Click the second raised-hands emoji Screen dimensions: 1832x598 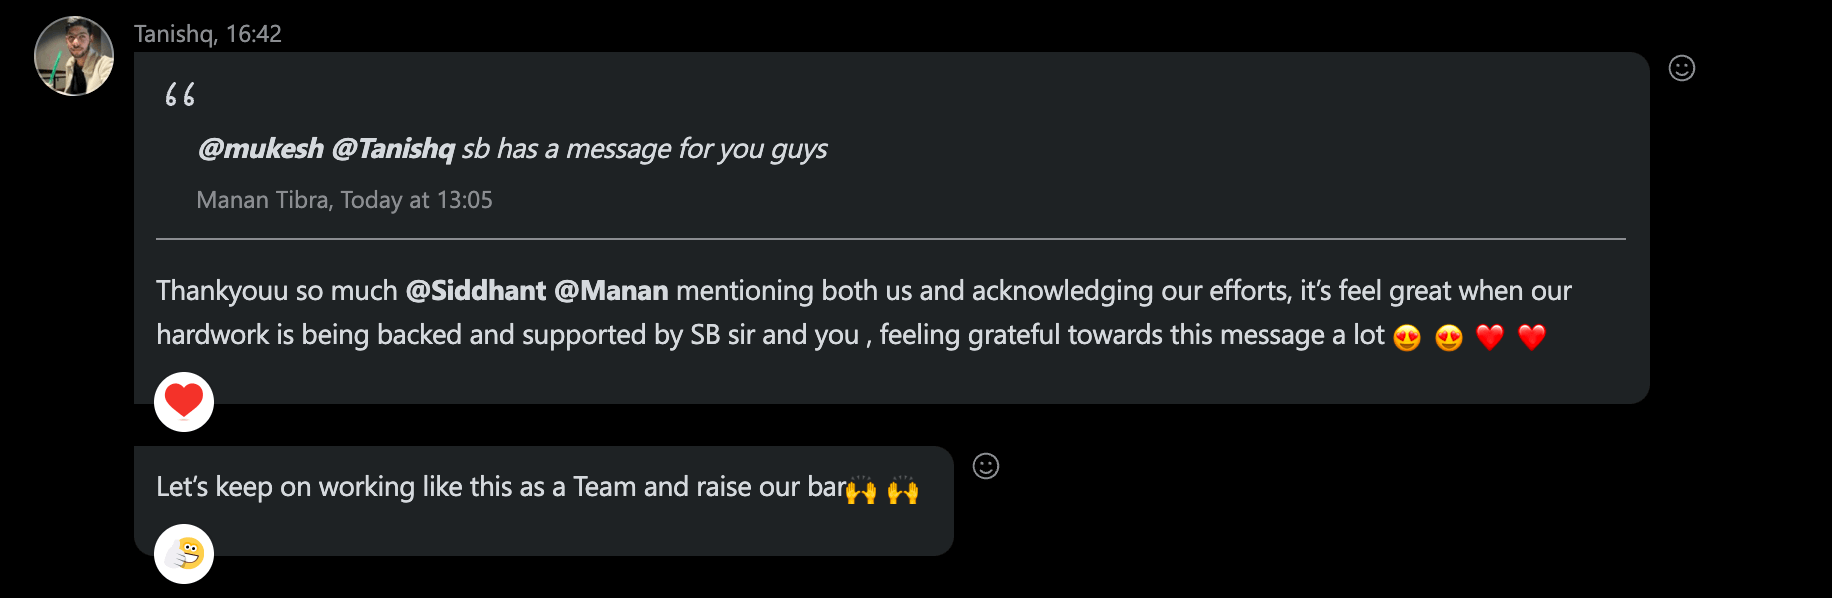pos(903,490)
